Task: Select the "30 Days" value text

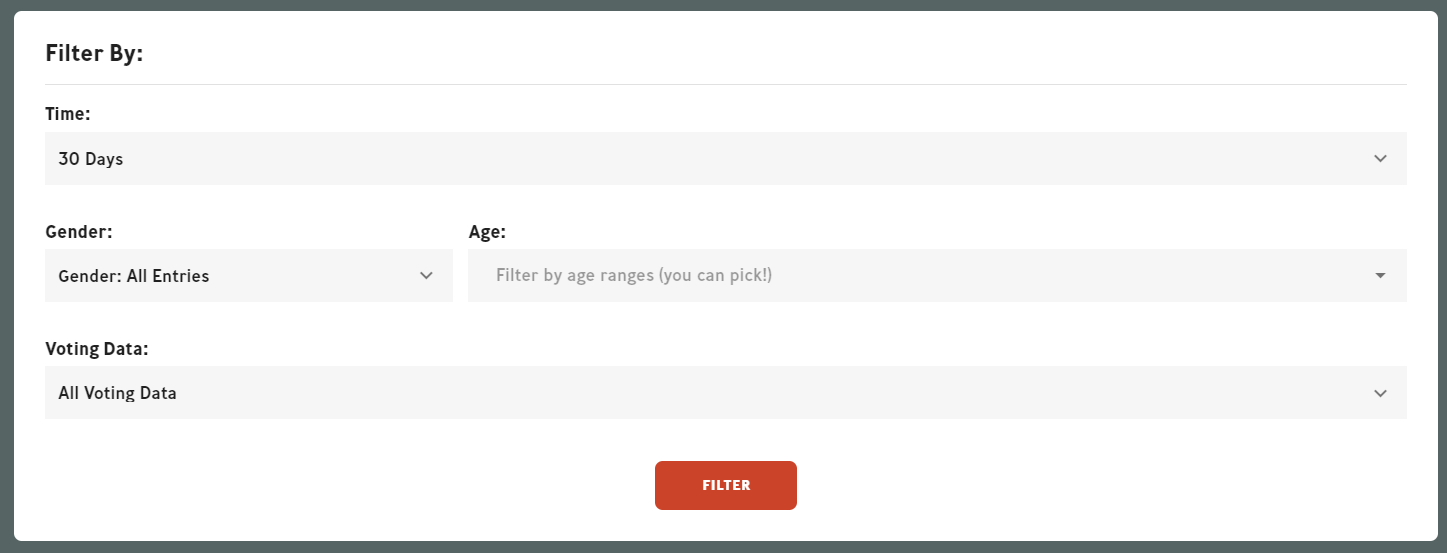Action: (91, 159)
